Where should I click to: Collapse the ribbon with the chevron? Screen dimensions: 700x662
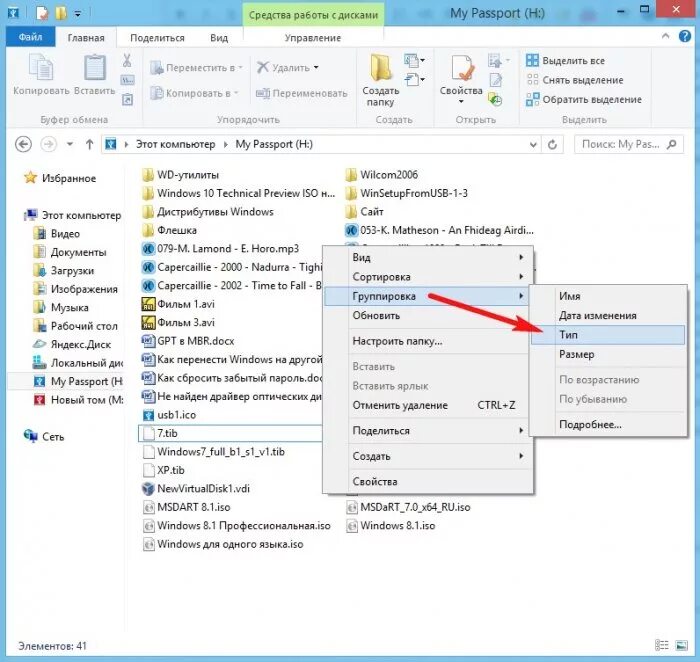(666, 36)
